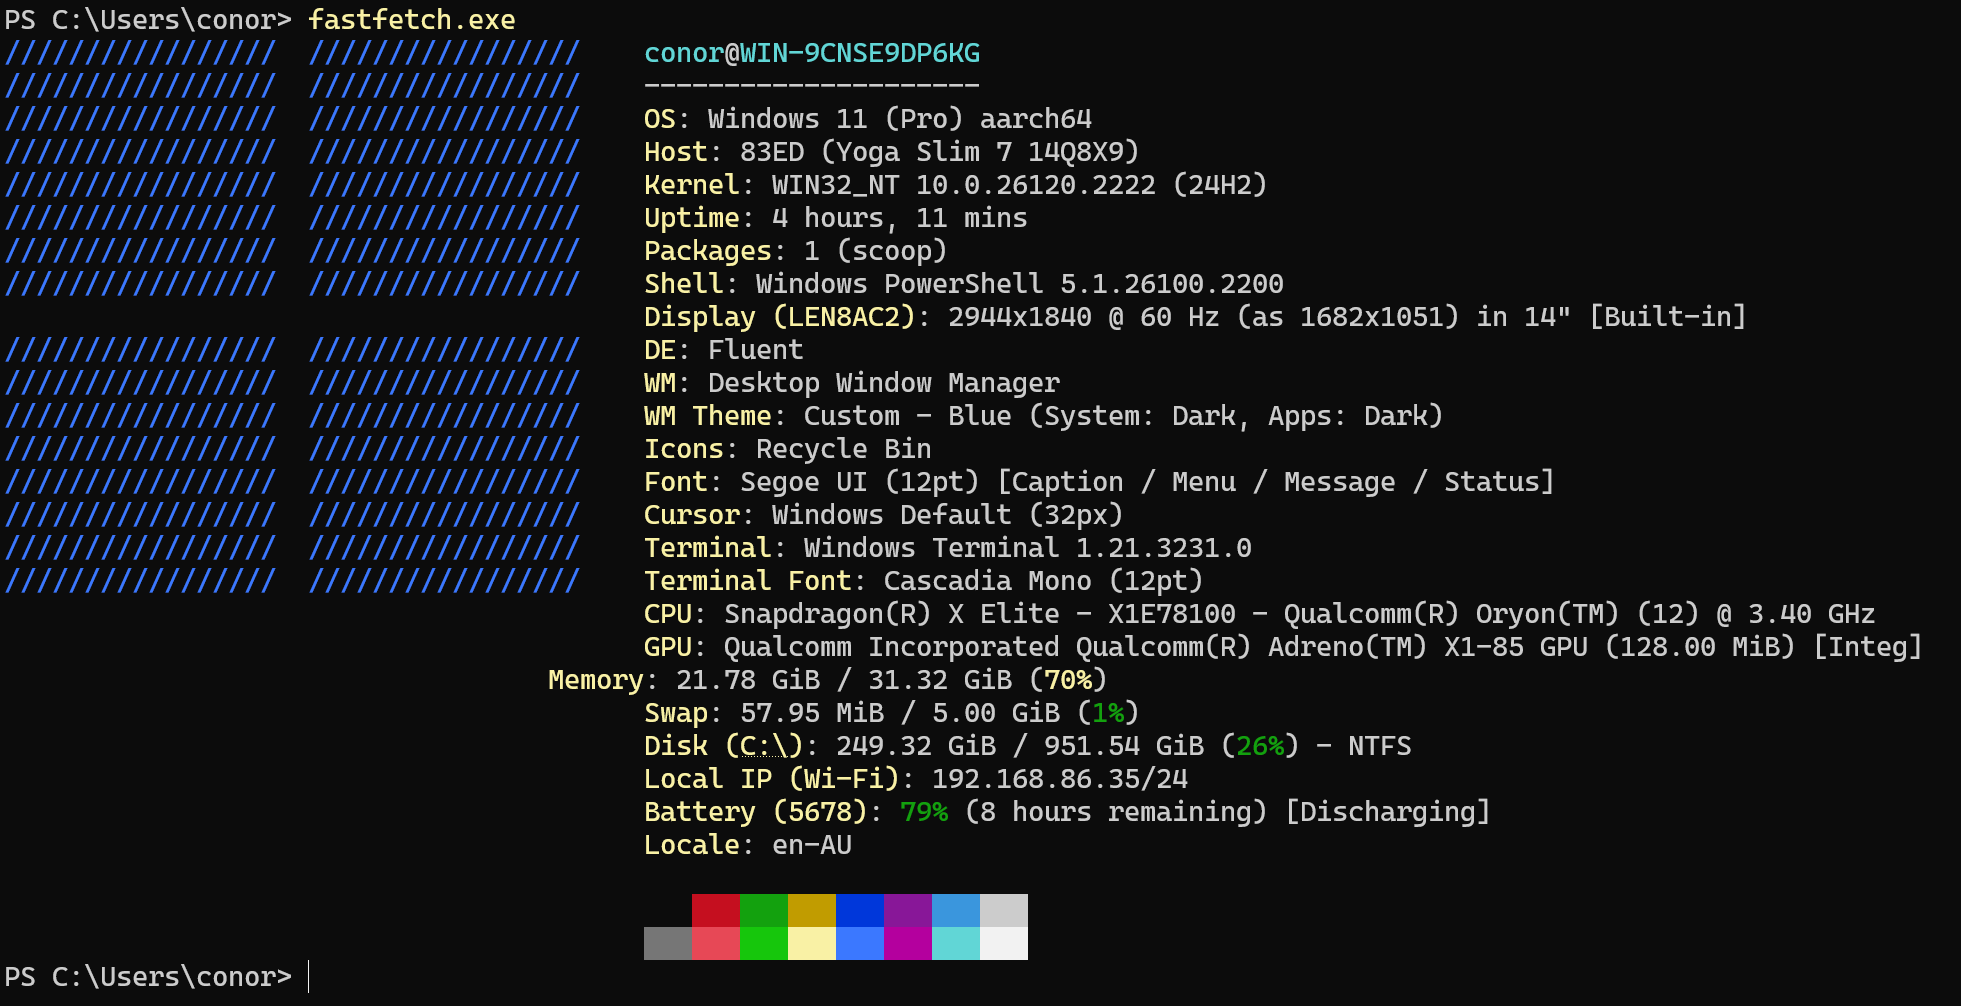Click the magenta swatch in bottom row
This screenshot has height=1006, width=1961.
pyautogui.click(x=907, y=943)
